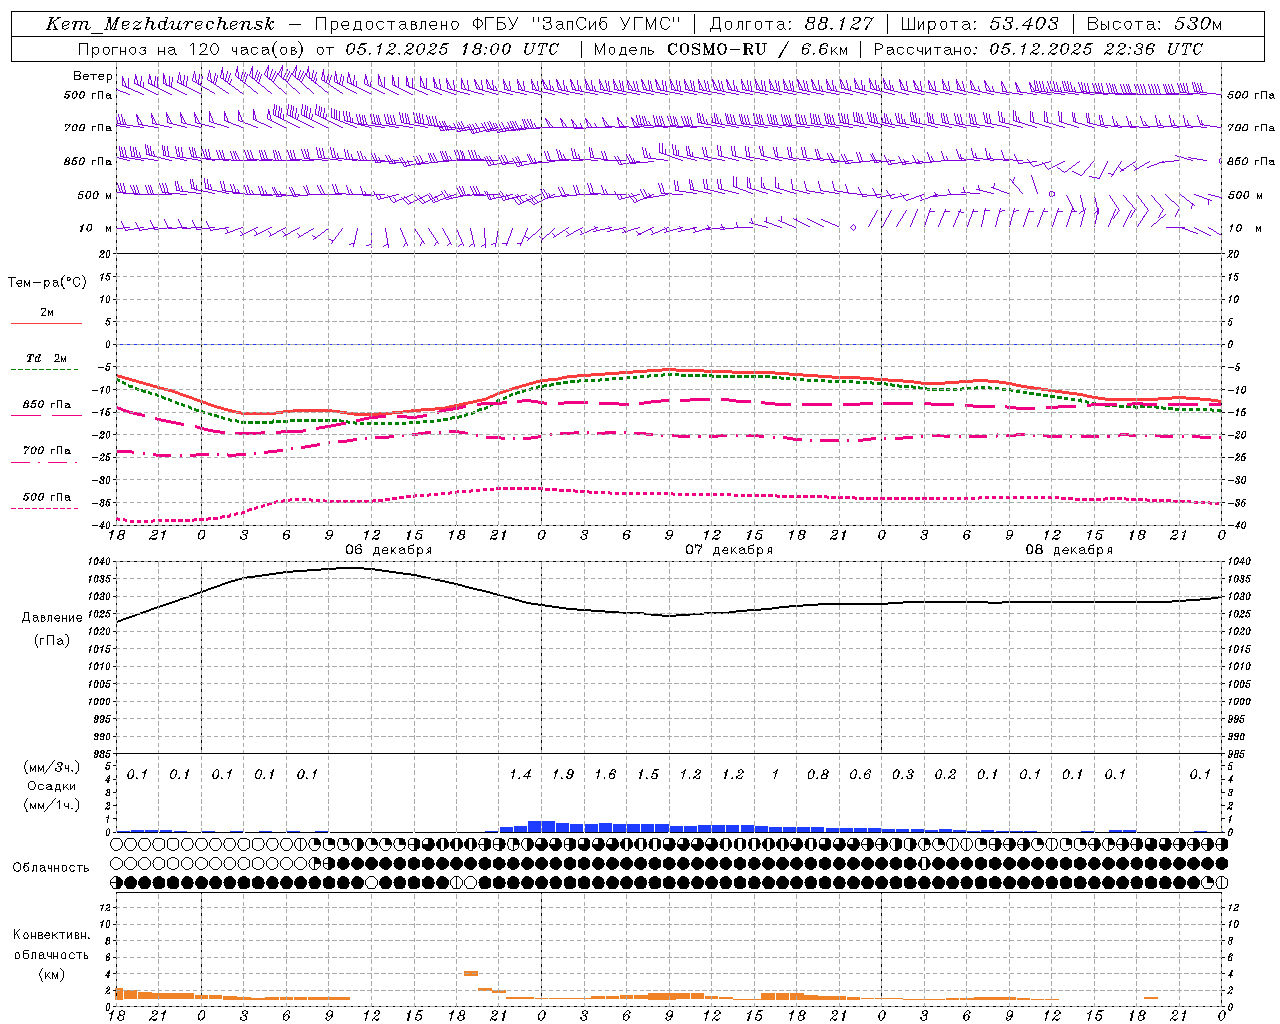Screen dimensions: 1280x1024
Task: Click the 850 гПа temperature legend entry
Action: click(47, 405)
